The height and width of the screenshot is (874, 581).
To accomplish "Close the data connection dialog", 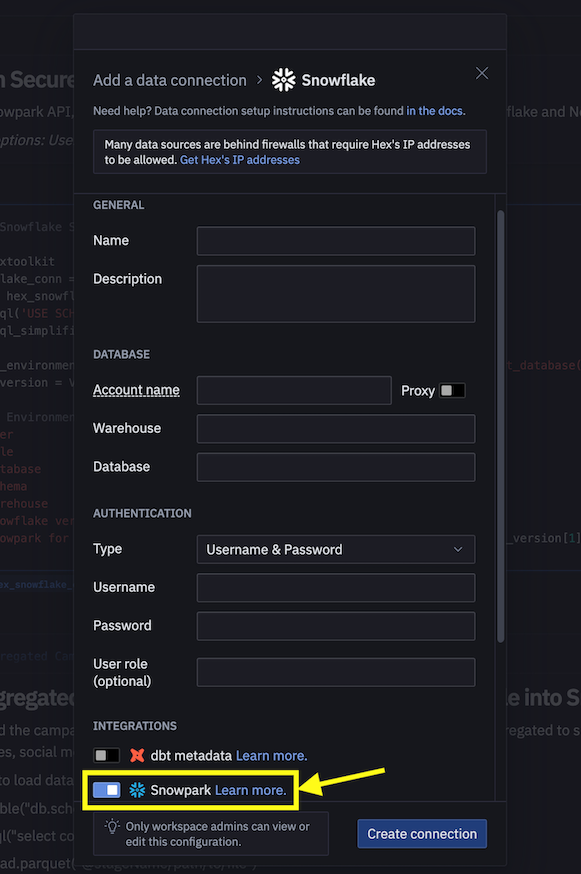I will tap(482, 73).
